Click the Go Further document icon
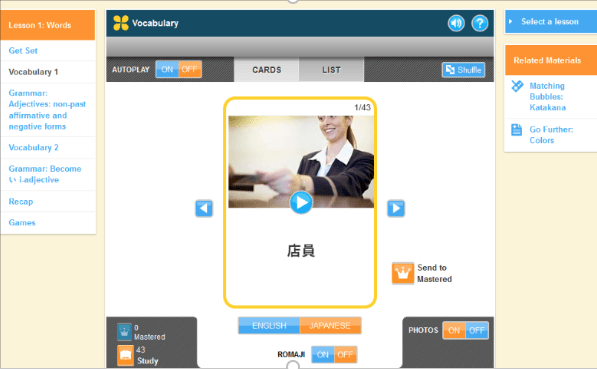The image size is (597, 369). 517,130
